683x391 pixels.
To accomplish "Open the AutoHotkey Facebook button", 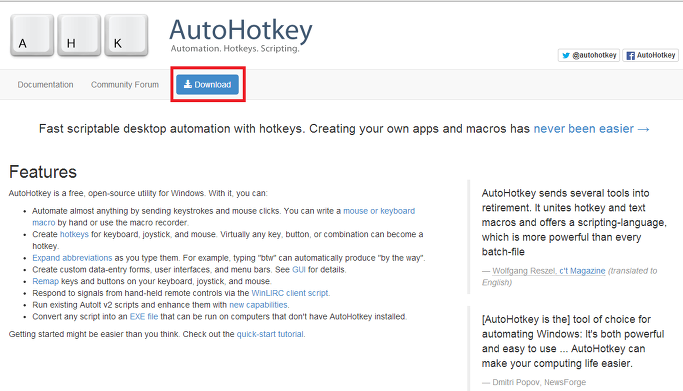I will point(650,55).
